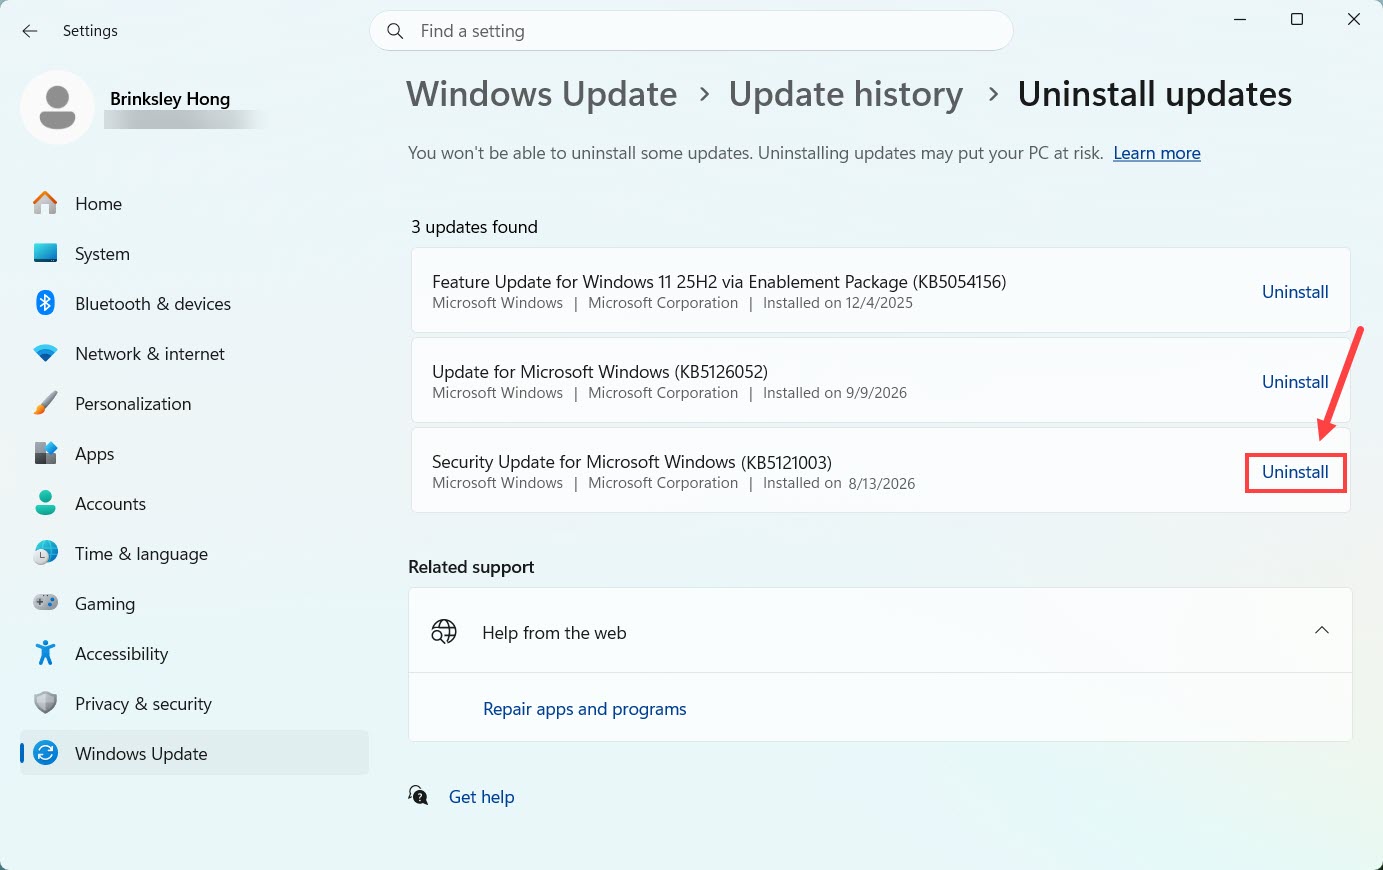Image resolution: width=1383 pixels, height=870 pixels.
Task: Go back to Windows Update breadcrumb
Action: tap(542, 94)
